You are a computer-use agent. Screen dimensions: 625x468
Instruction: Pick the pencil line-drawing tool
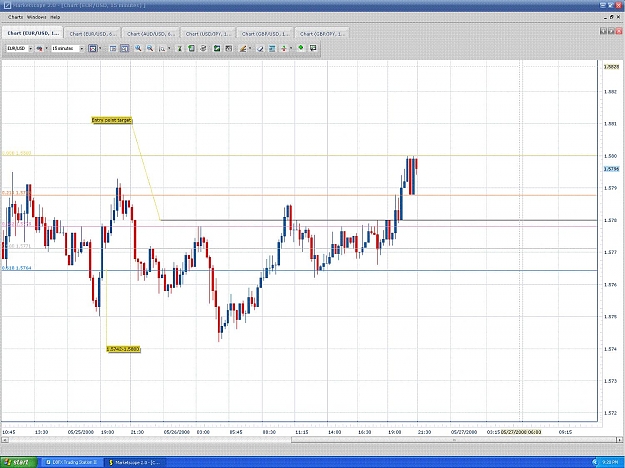pyautogui.click(x=243, y=49)
